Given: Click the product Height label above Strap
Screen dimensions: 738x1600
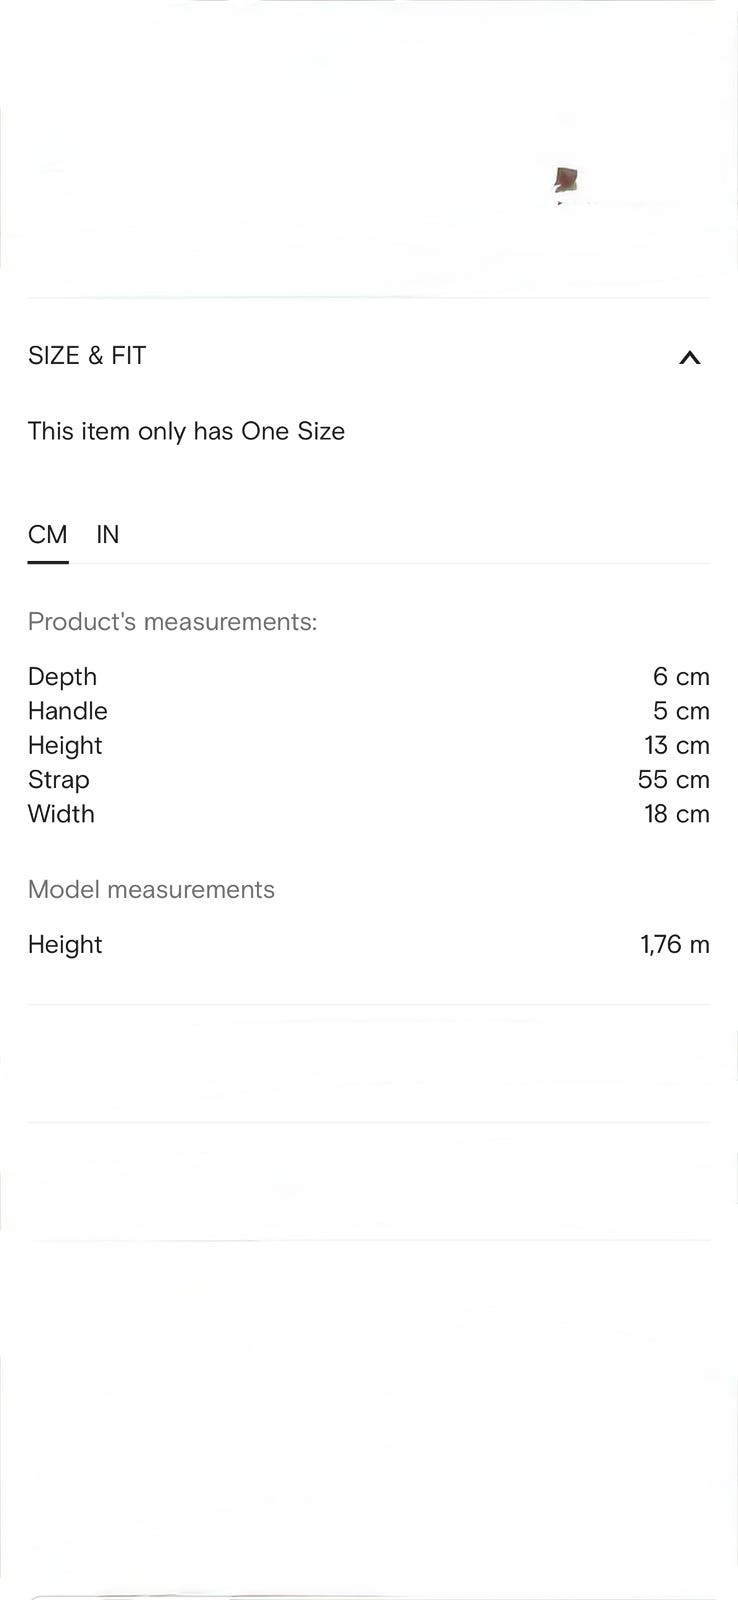Looking at the screenshot, I should 65,746.
